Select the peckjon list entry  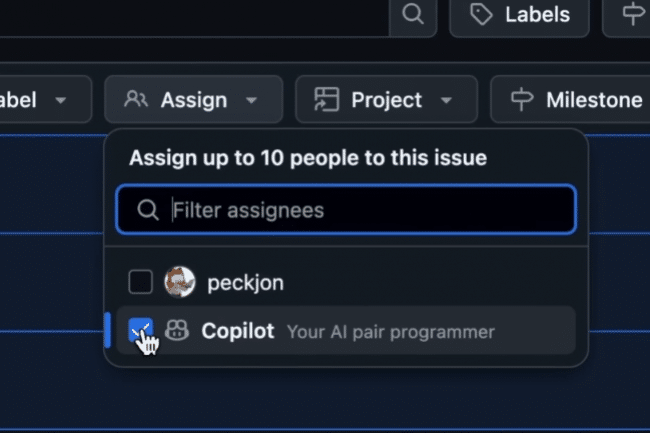346,282
